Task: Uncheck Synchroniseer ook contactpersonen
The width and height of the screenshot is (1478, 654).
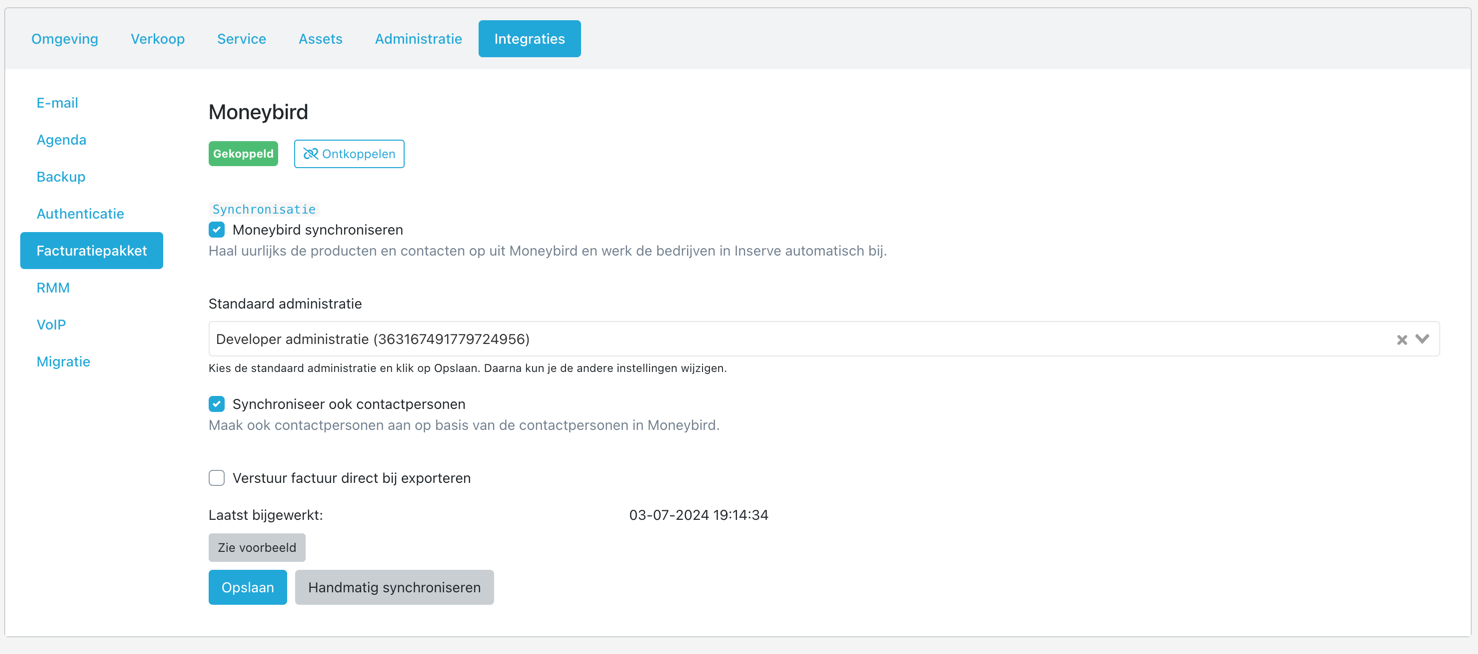Action: [x=217, y=404]
